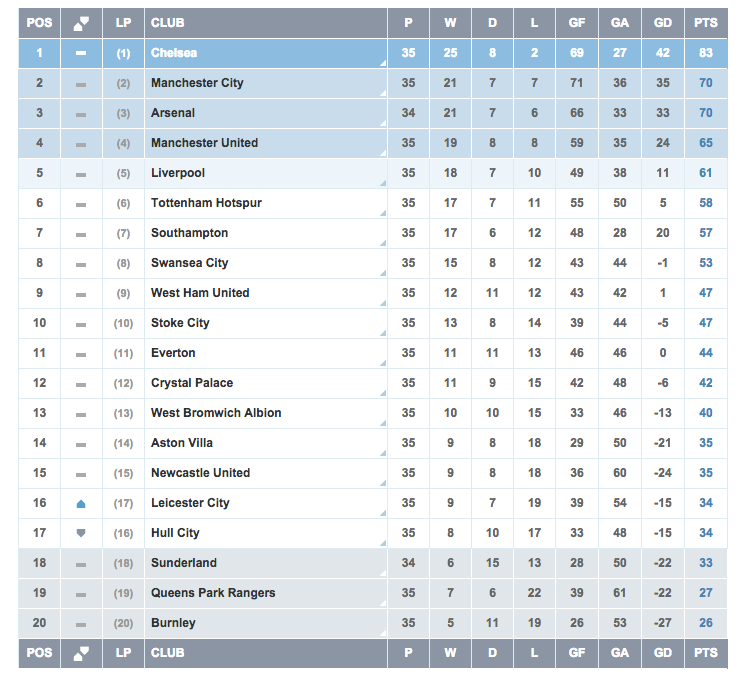Open the Manchester United club link

coord(204,143)
